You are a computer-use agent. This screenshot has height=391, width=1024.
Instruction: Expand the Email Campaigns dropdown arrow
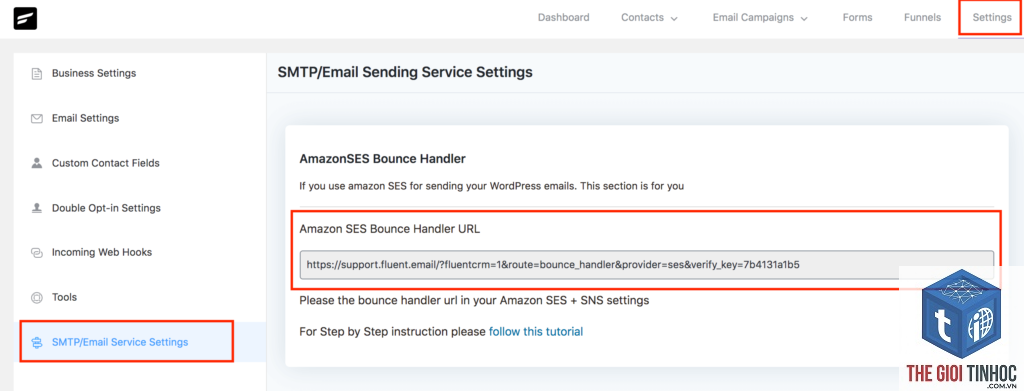tap(804, 18)
